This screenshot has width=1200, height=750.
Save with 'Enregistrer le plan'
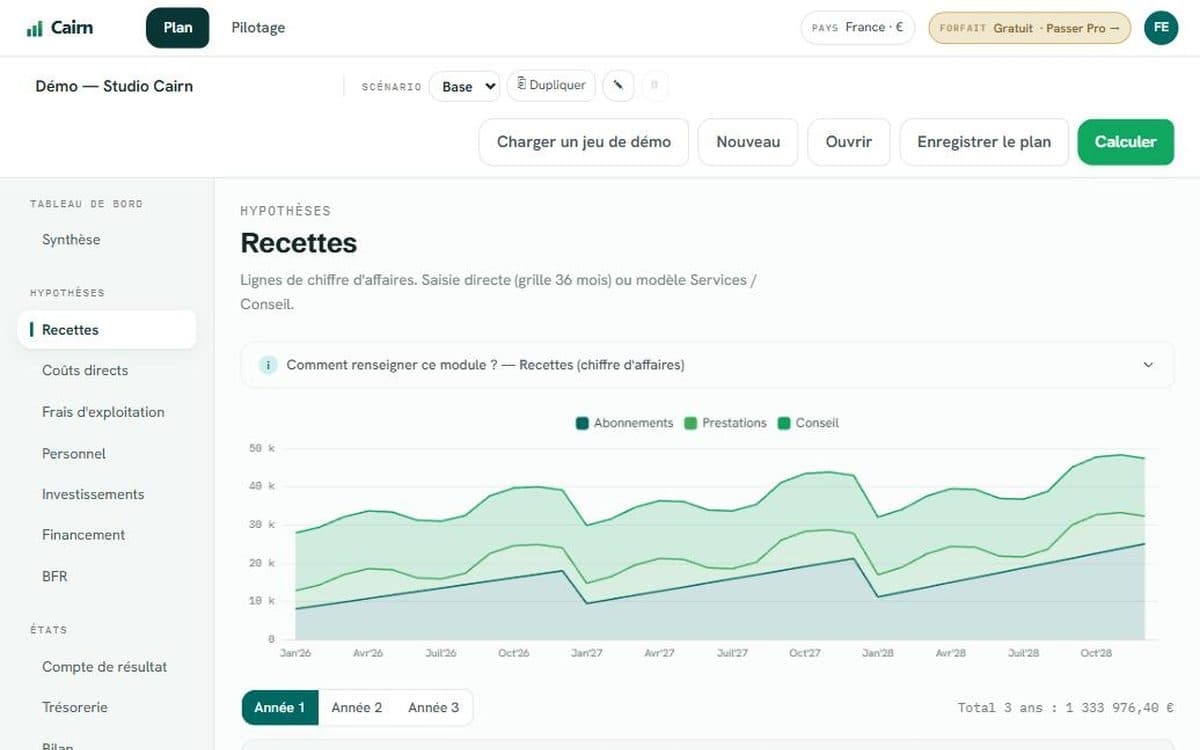(984, 142)
